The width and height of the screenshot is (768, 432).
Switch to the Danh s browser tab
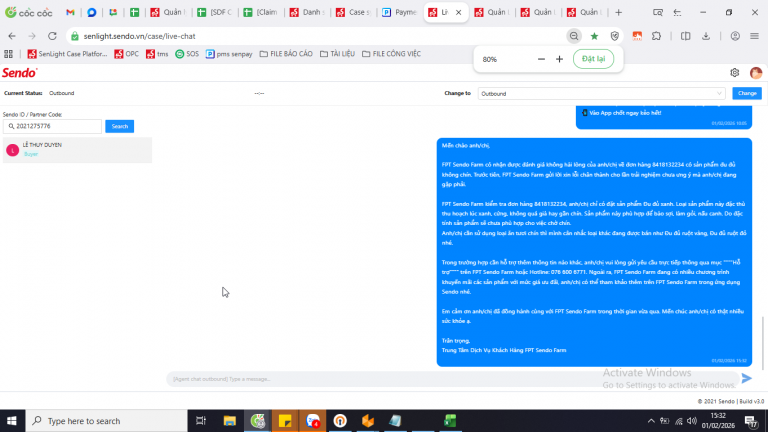pyautogui.click(x=307, y=12)
